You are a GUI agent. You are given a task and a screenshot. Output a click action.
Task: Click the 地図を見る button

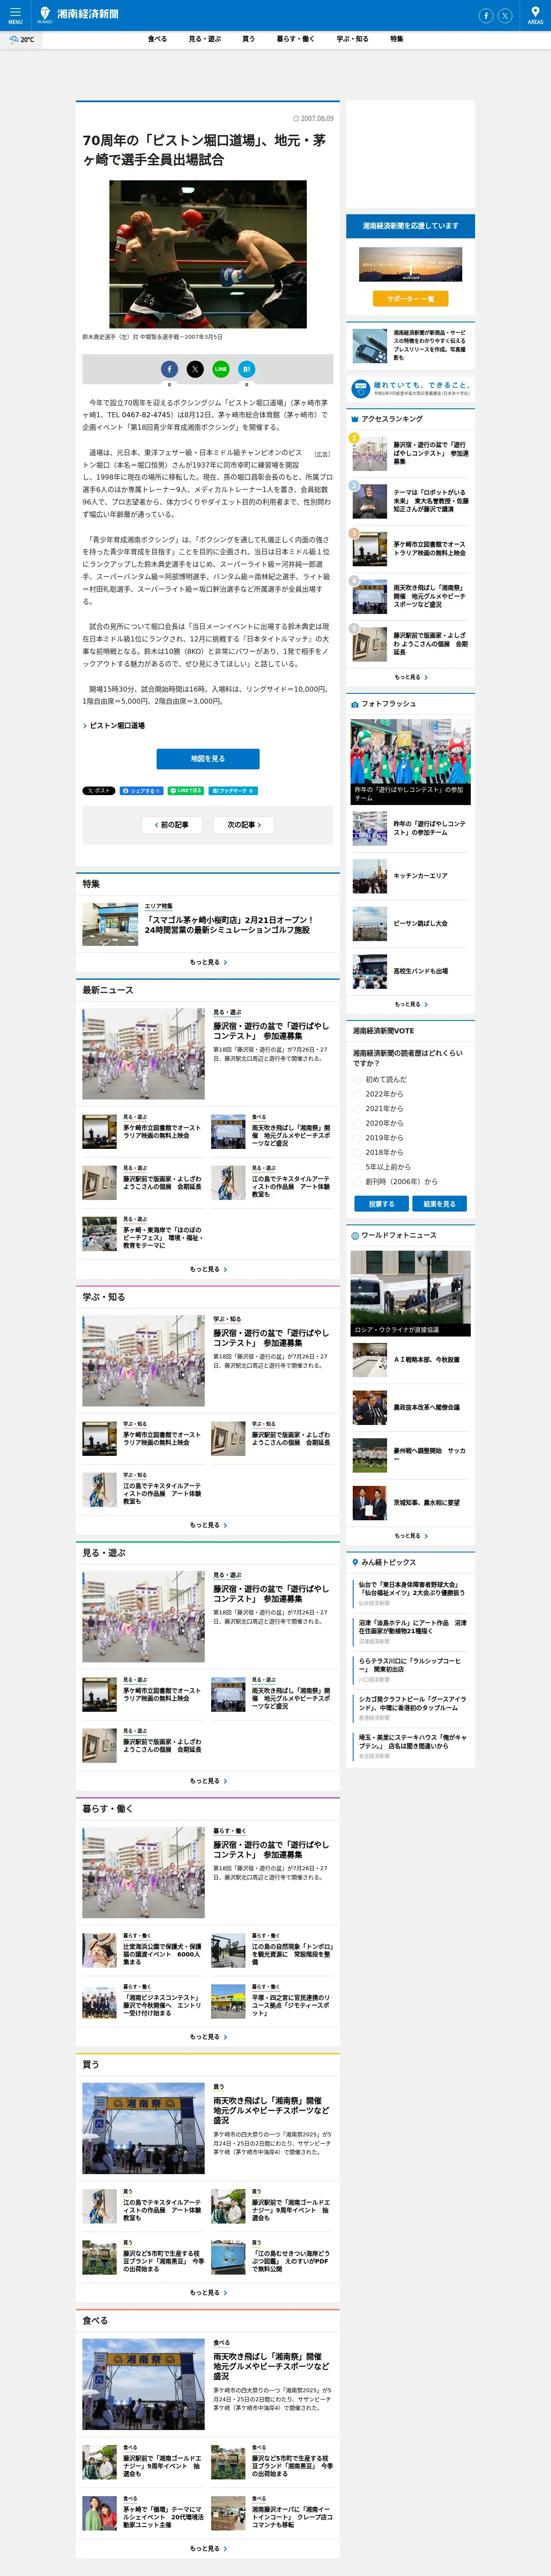click(208, 759)
